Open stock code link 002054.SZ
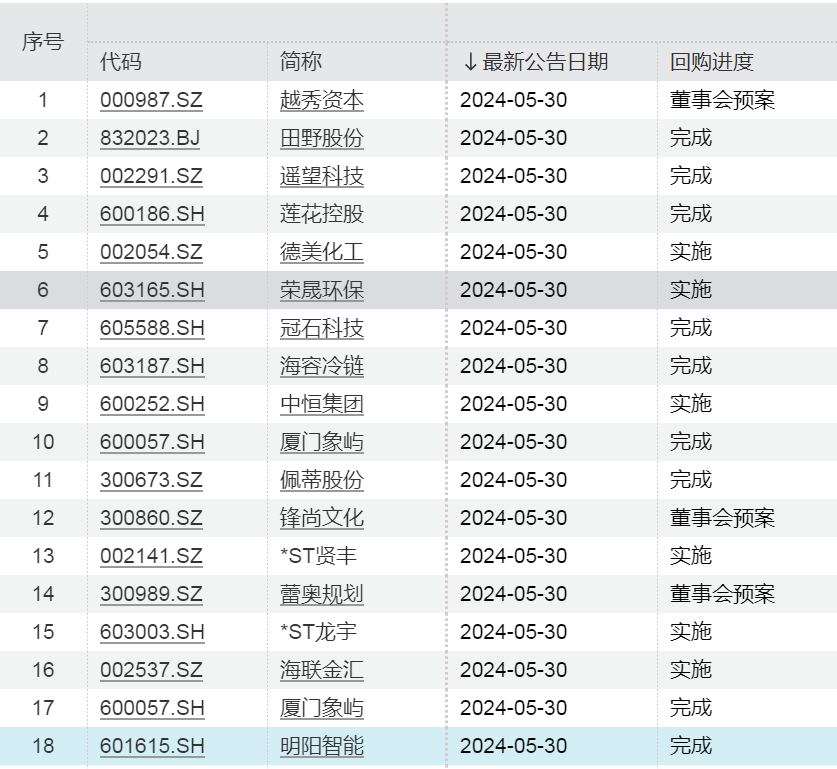This screenshot has width=837, height=769. 152,252
